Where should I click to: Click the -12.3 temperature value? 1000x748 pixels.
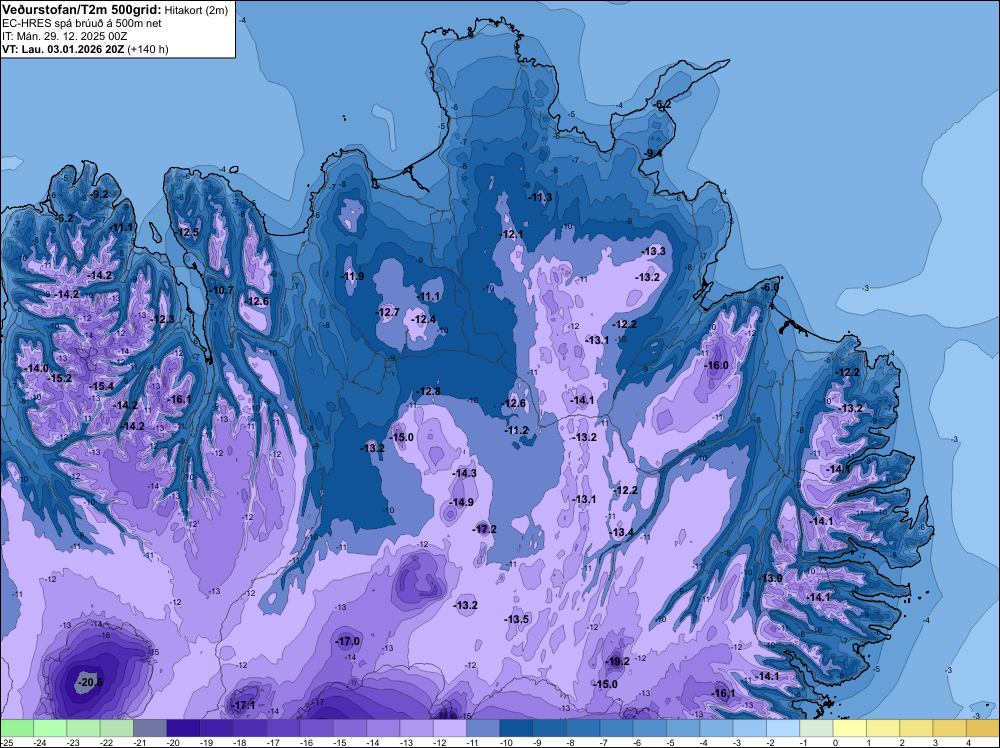point(163,319)
